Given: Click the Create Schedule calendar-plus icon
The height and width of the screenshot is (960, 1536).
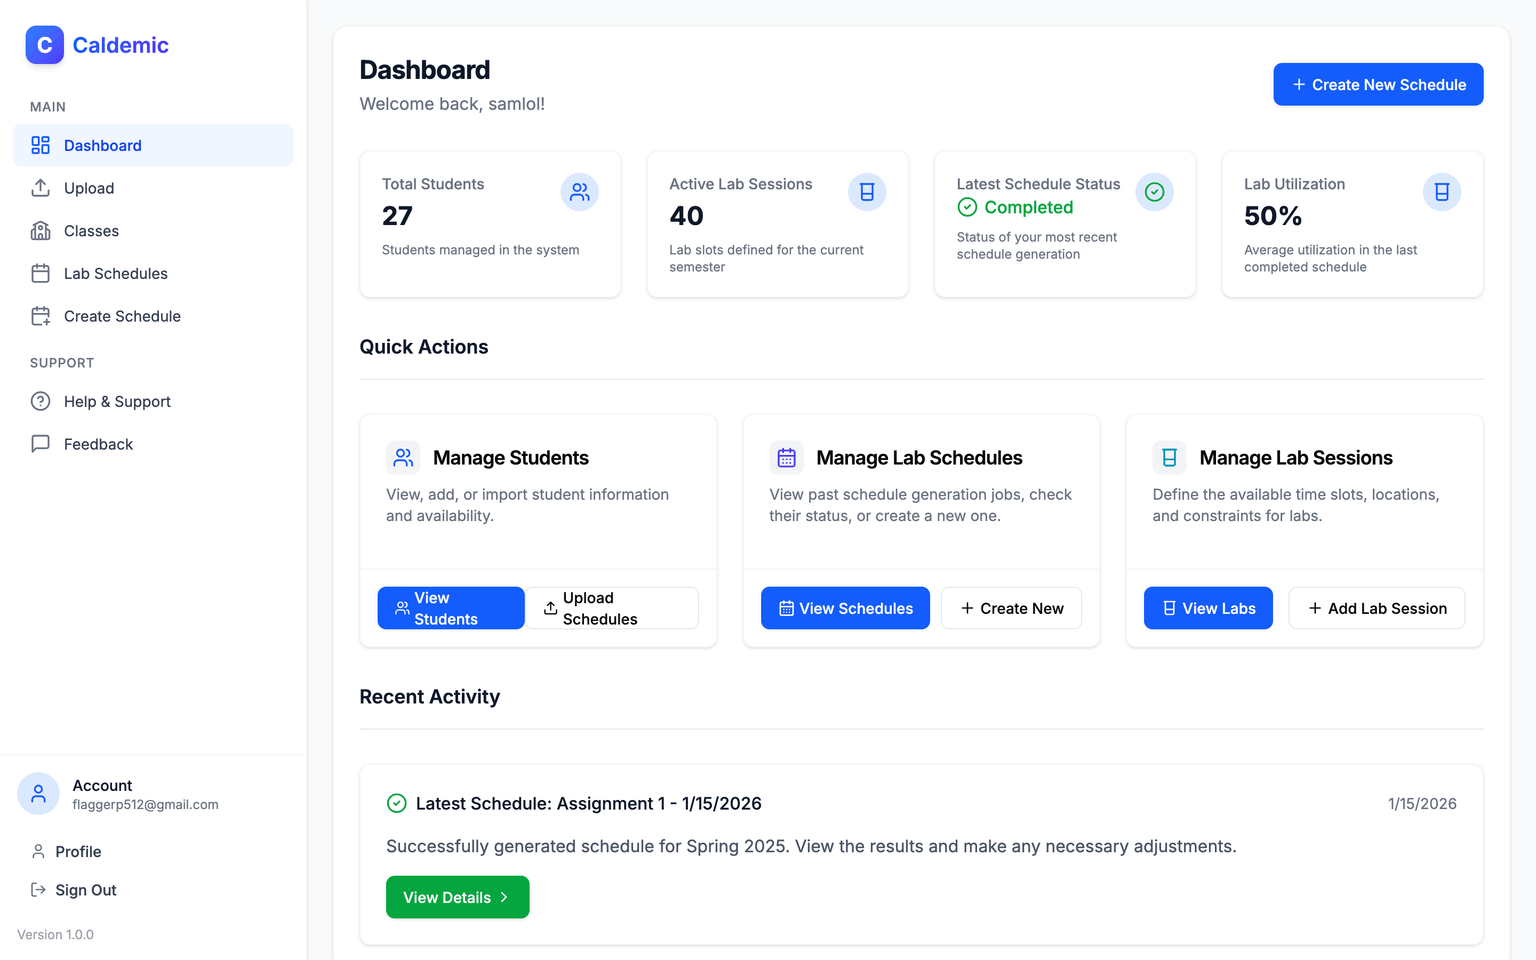Looking at the screenshot, I should [40, 316].
